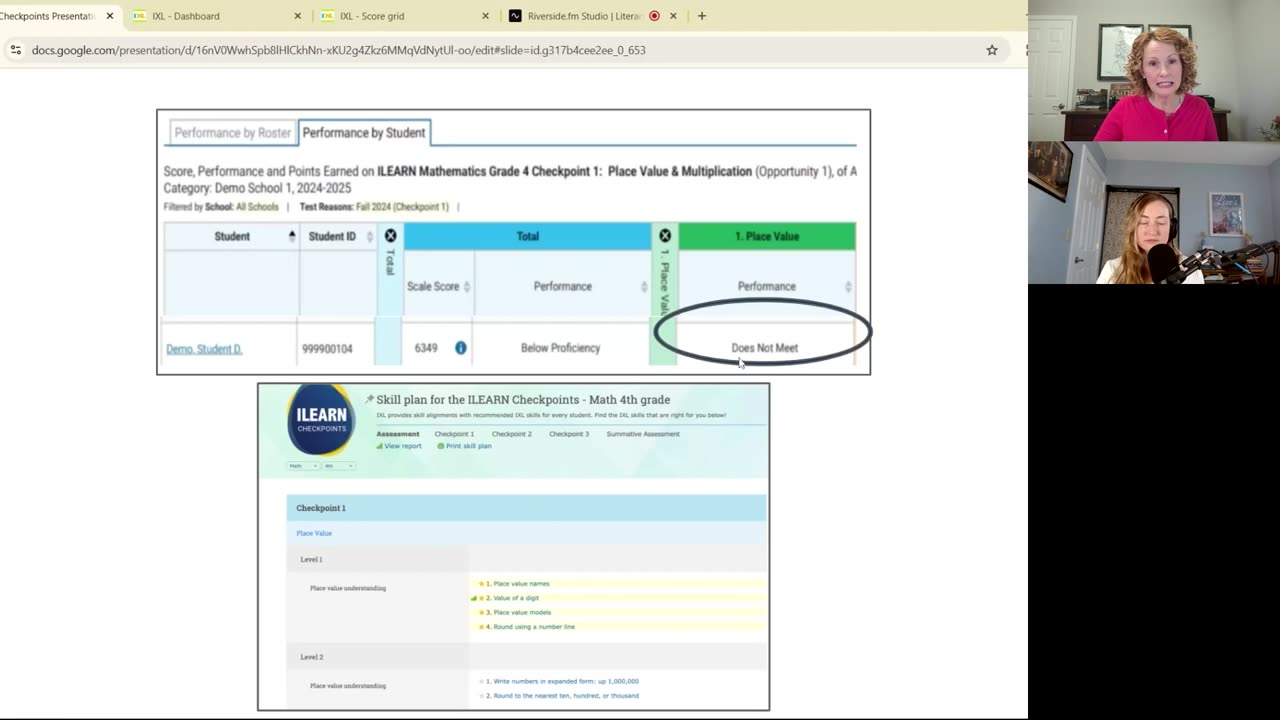Bookmark this page with the star icon
This screenshot has width=1280, height=720.
click(992, 50)
